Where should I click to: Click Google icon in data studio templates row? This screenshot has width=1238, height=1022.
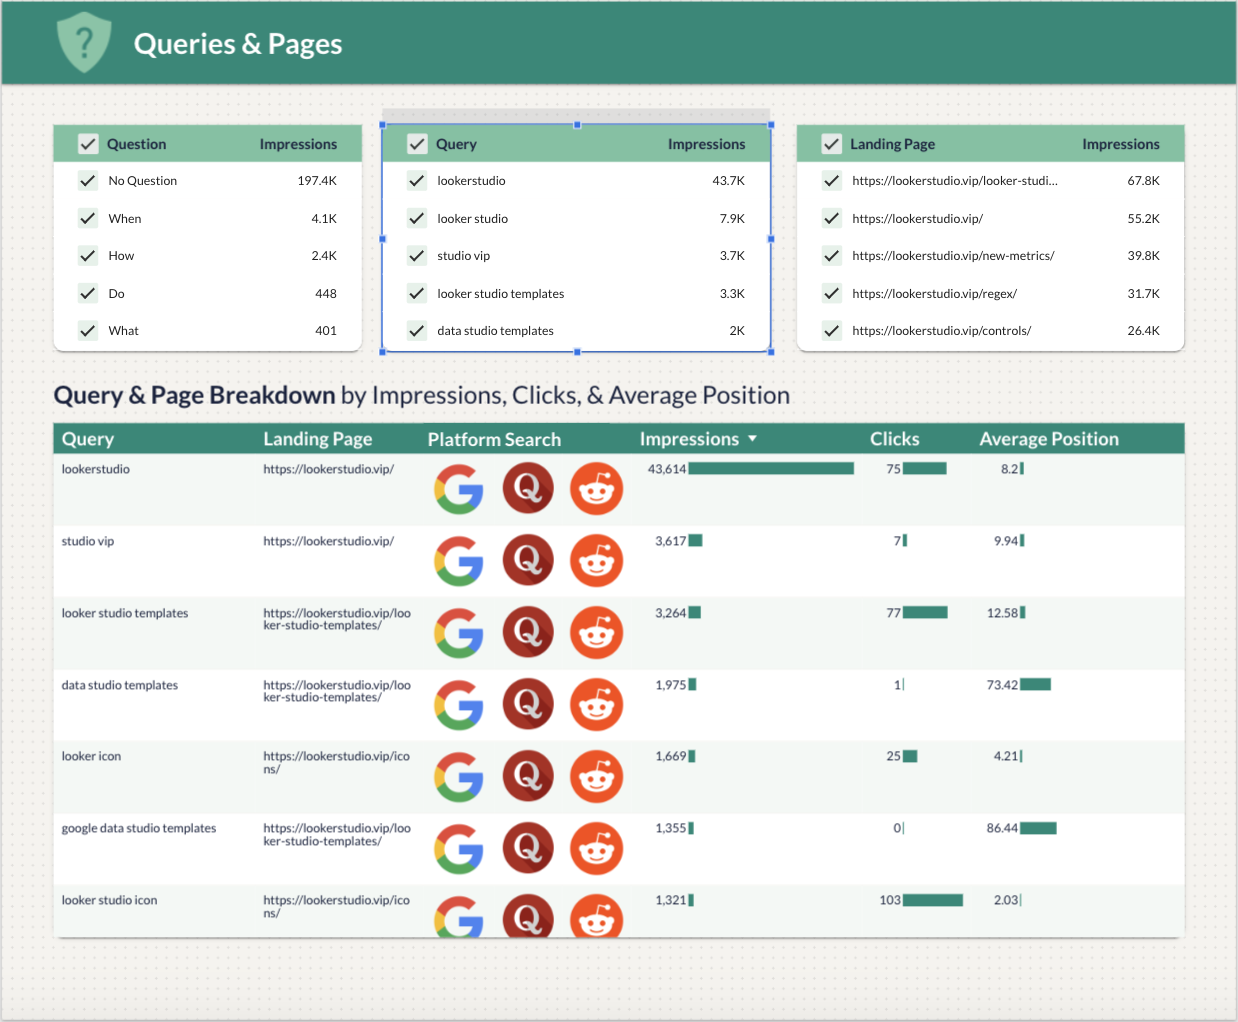459,705
